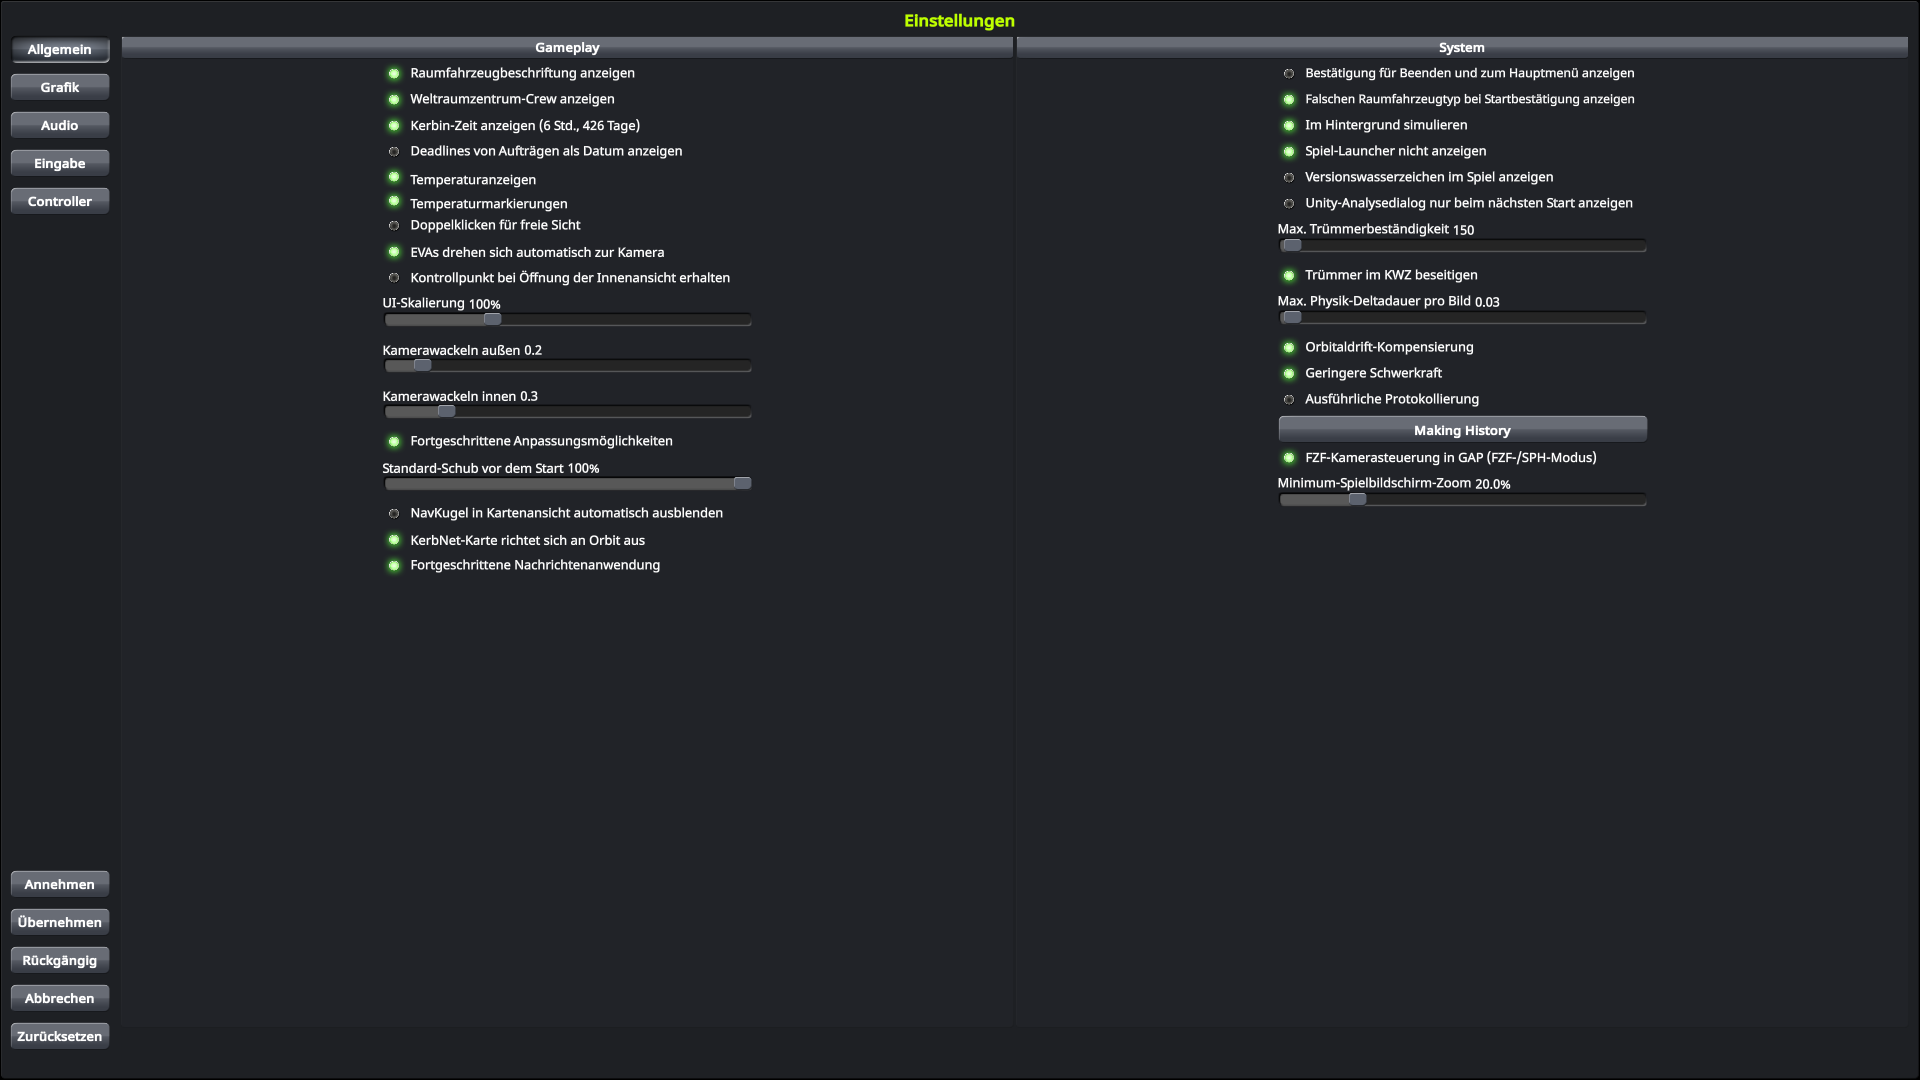Screen dimensions: 1920x1080
Task: Switch to Audio settings tab
Action: (x=60, y=125)
